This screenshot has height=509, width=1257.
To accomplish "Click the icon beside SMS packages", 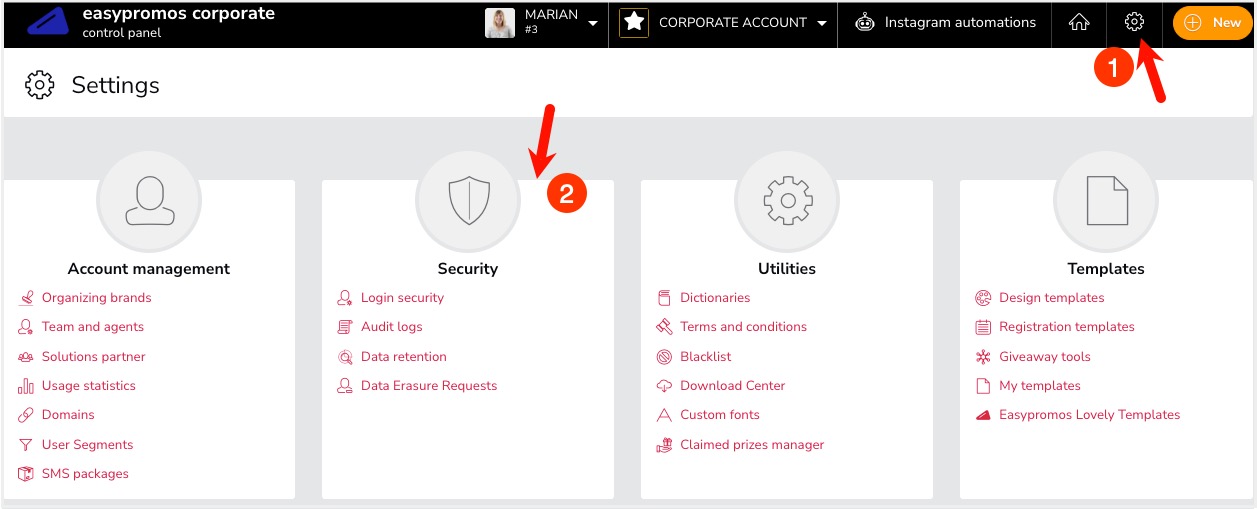I will pyautogui.click(x=26, y=474).
